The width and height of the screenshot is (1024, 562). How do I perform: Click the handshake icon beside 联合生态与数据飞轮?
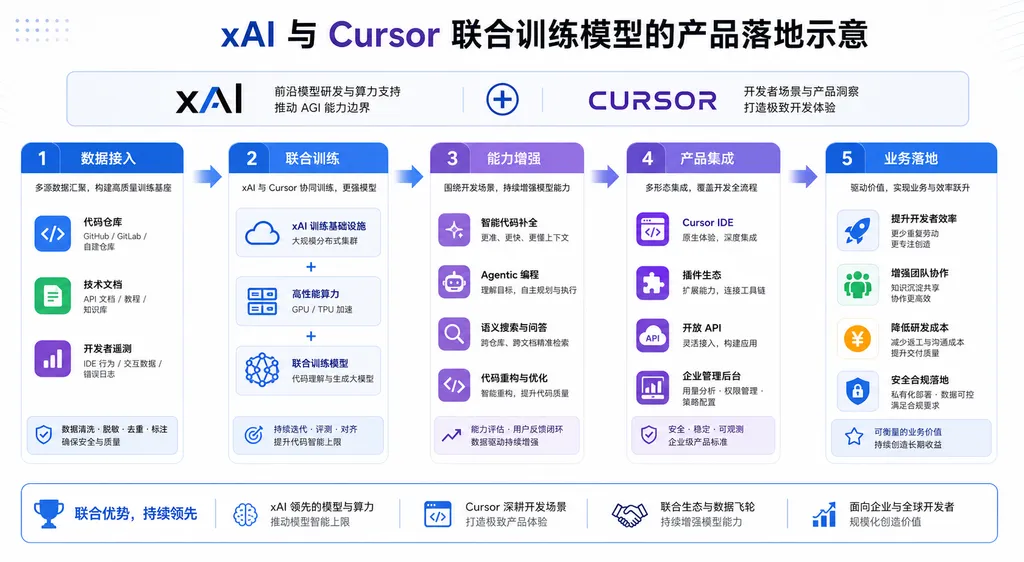coord(630,514)
